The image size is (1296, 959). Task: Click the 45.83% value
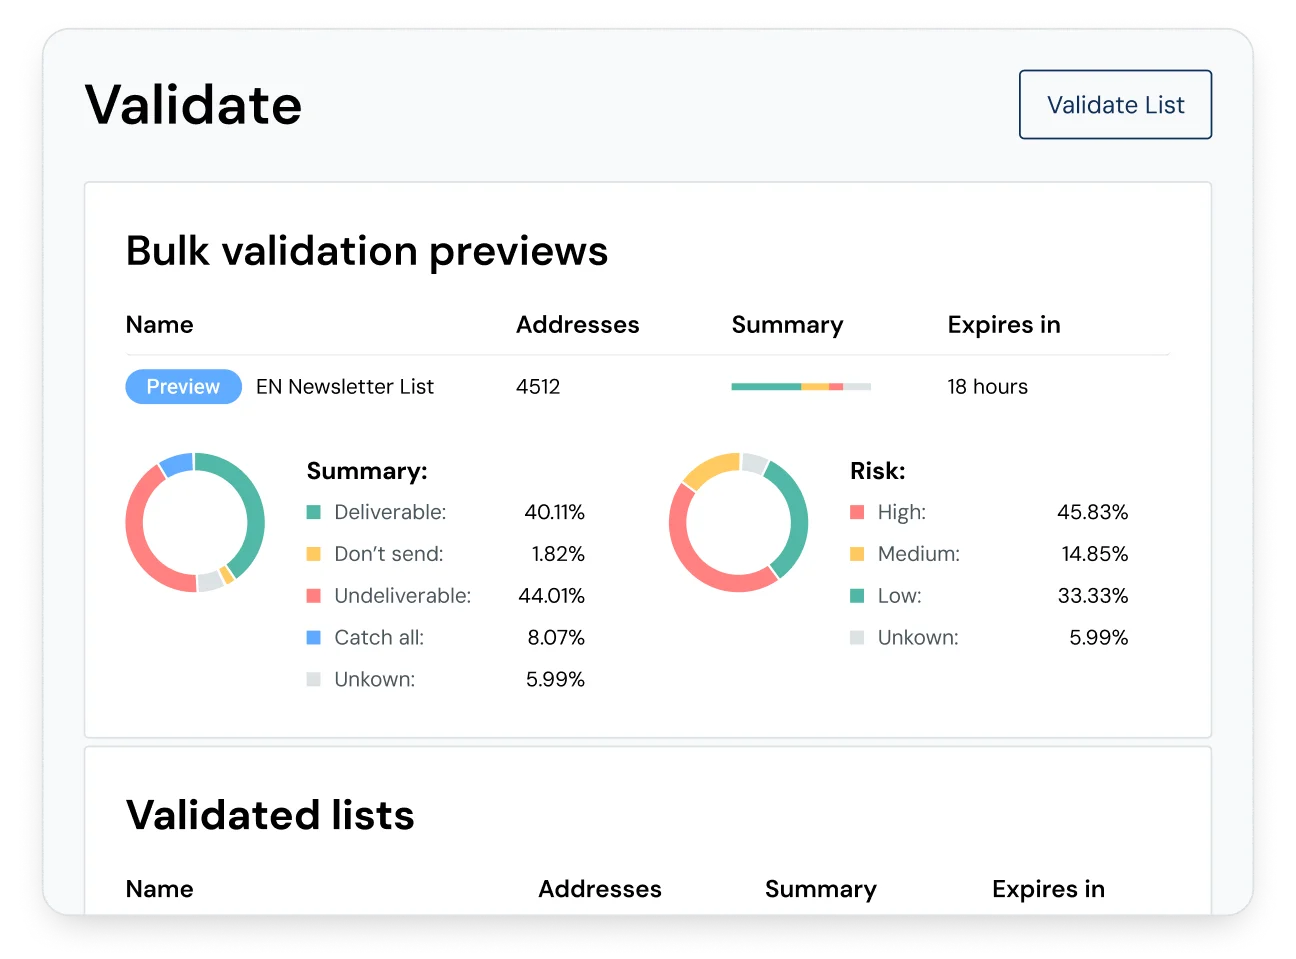(x=1093, y=512)
